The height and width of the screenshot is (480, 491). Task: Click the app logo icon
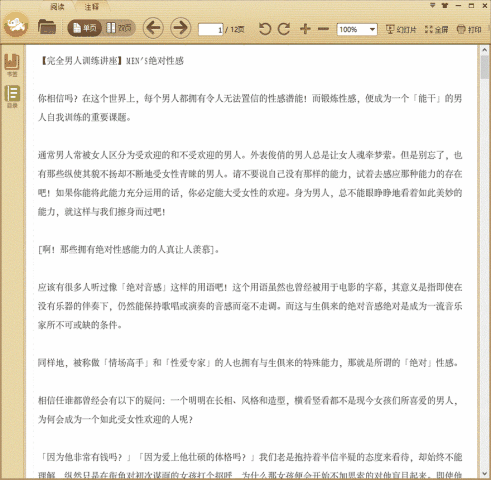point(16,25)
